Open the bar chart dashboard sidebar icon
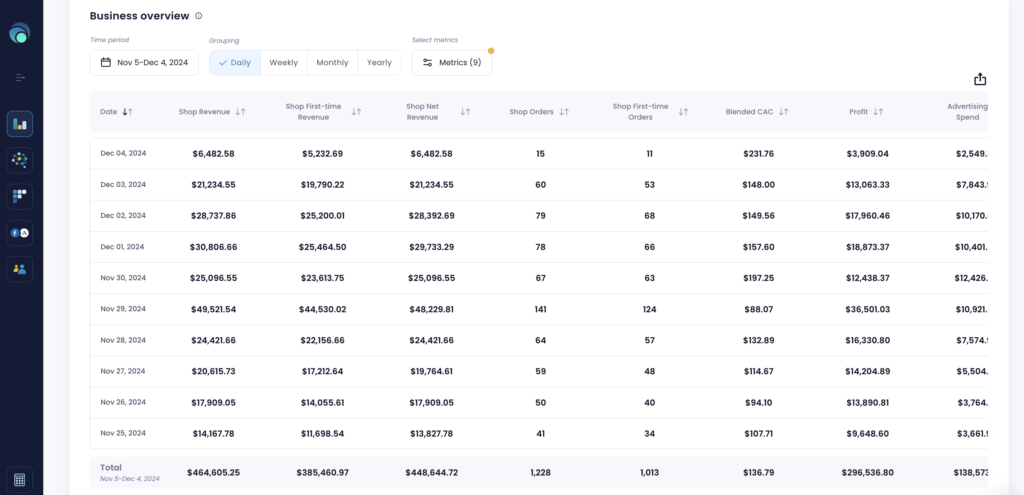 [x=20, y=124]
